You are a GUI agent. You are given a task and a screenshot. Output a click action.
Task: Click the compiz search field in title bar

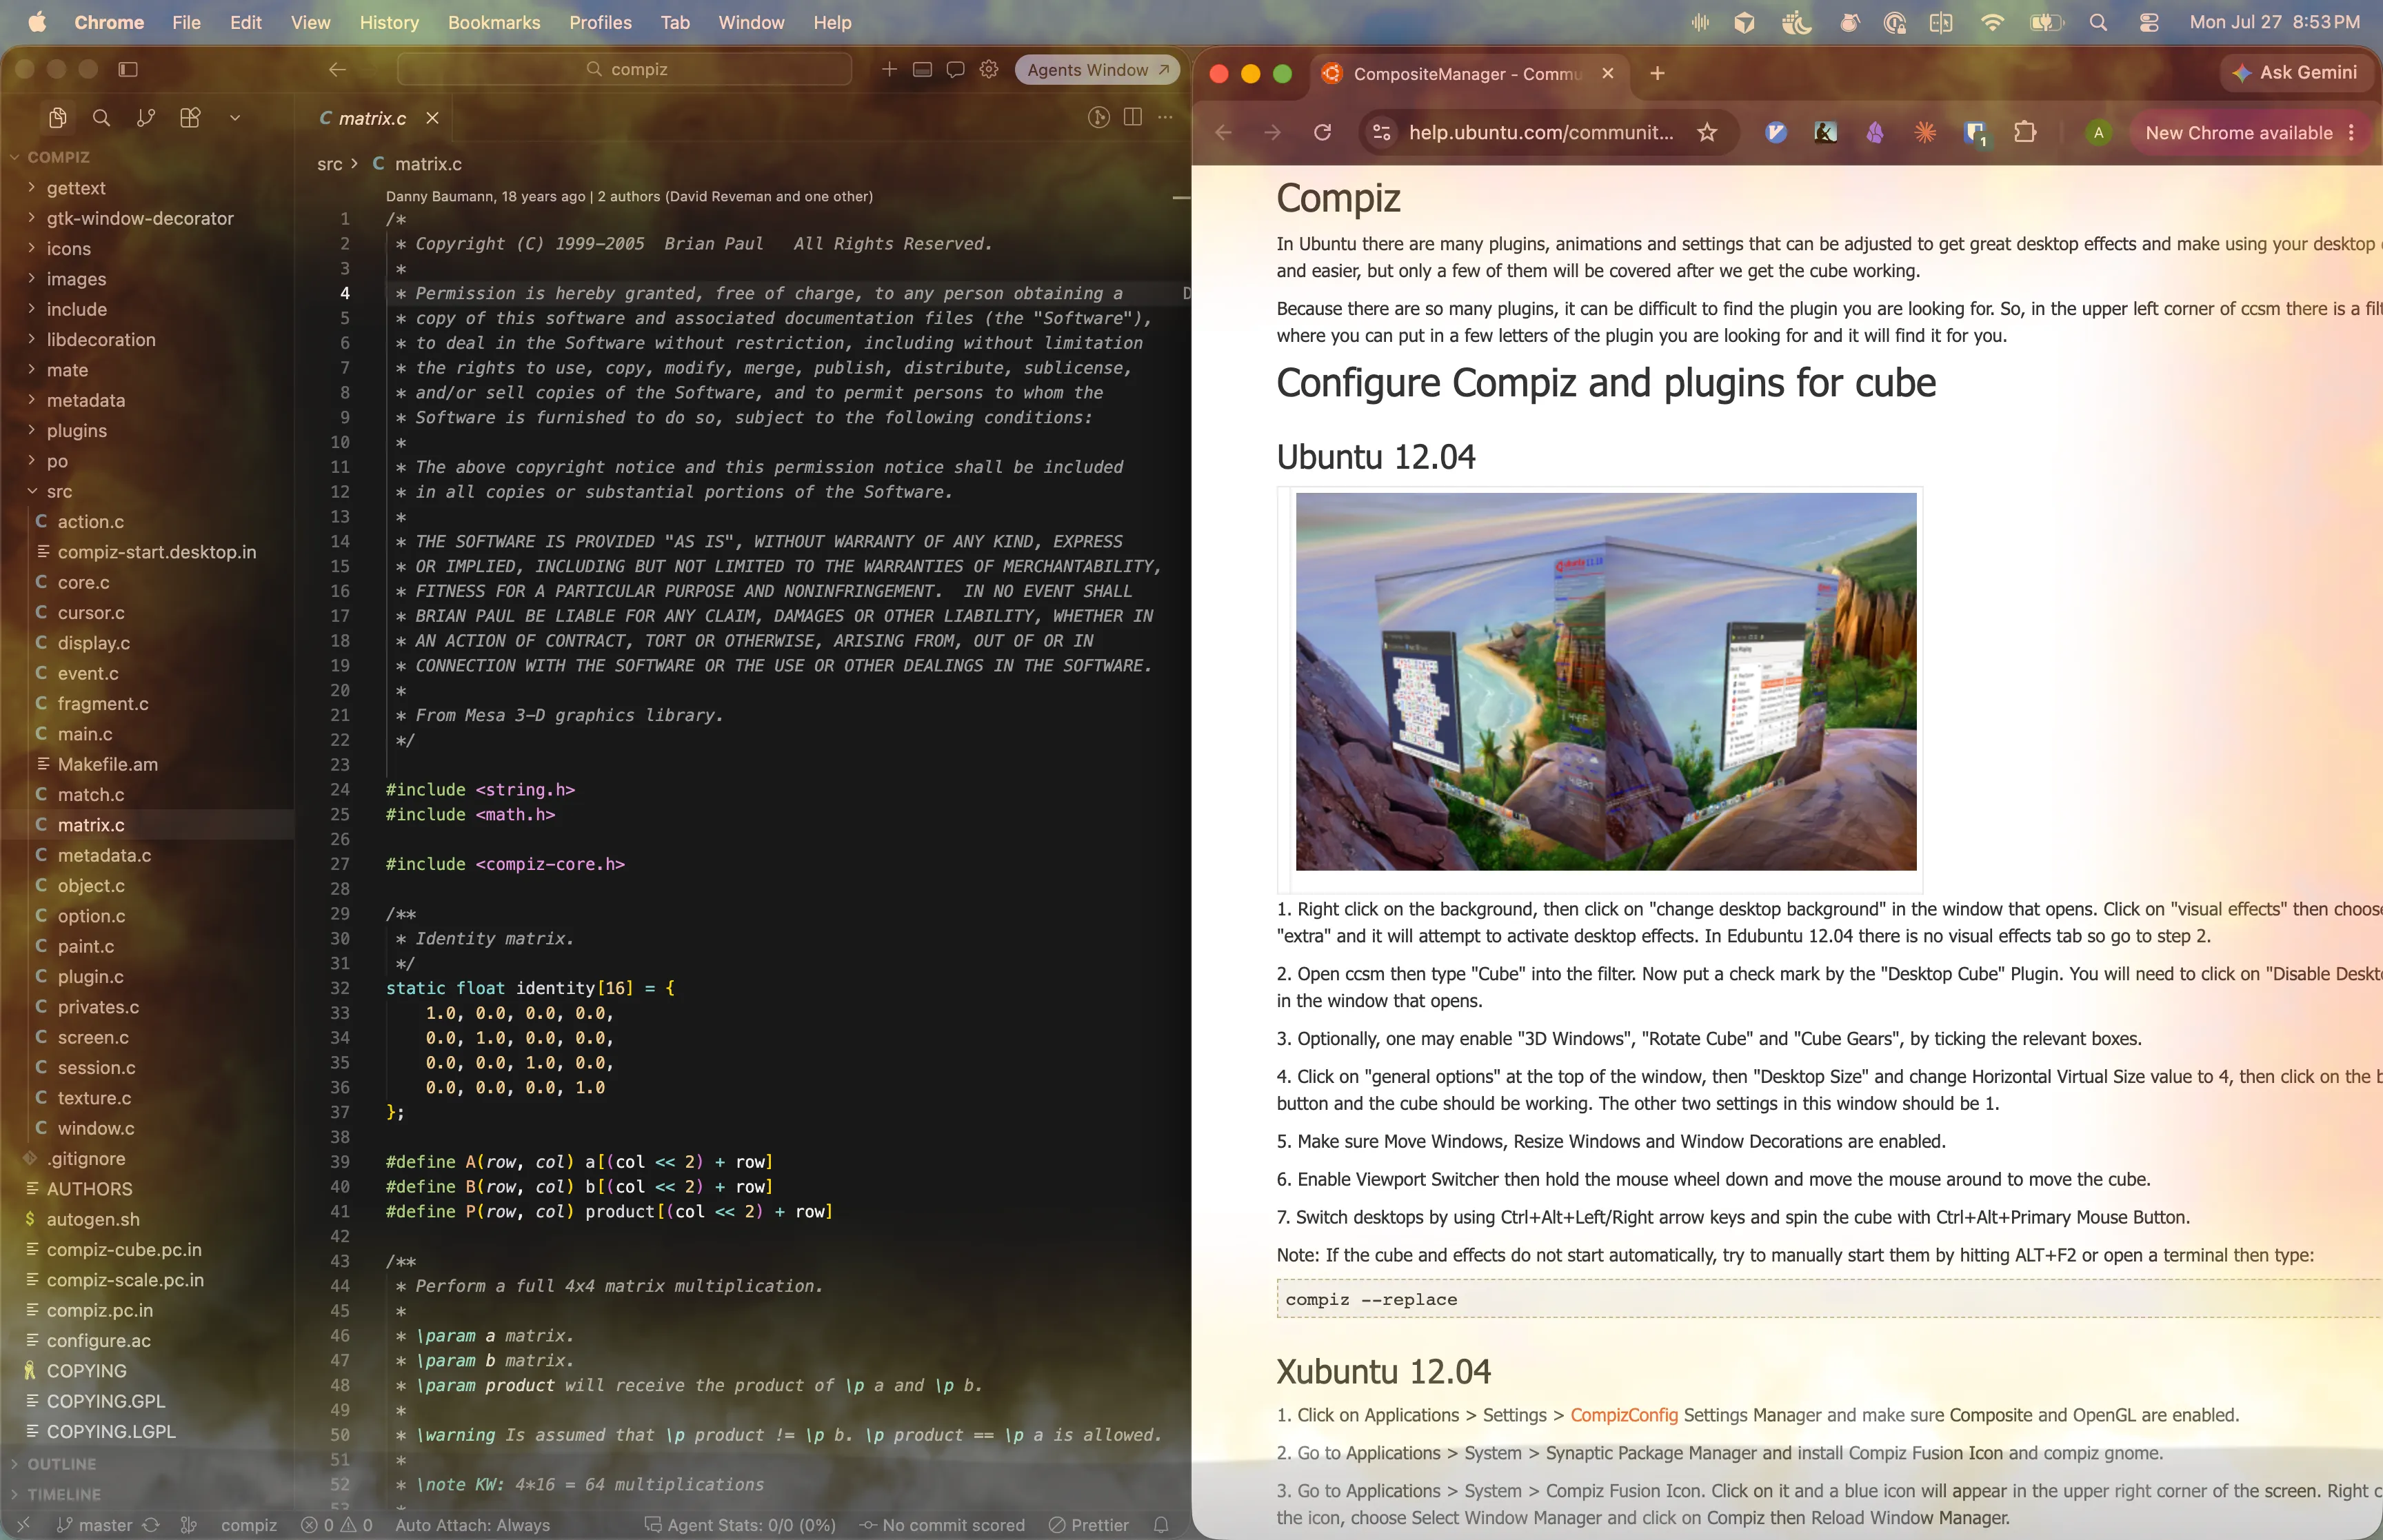(x=625, y=69)
